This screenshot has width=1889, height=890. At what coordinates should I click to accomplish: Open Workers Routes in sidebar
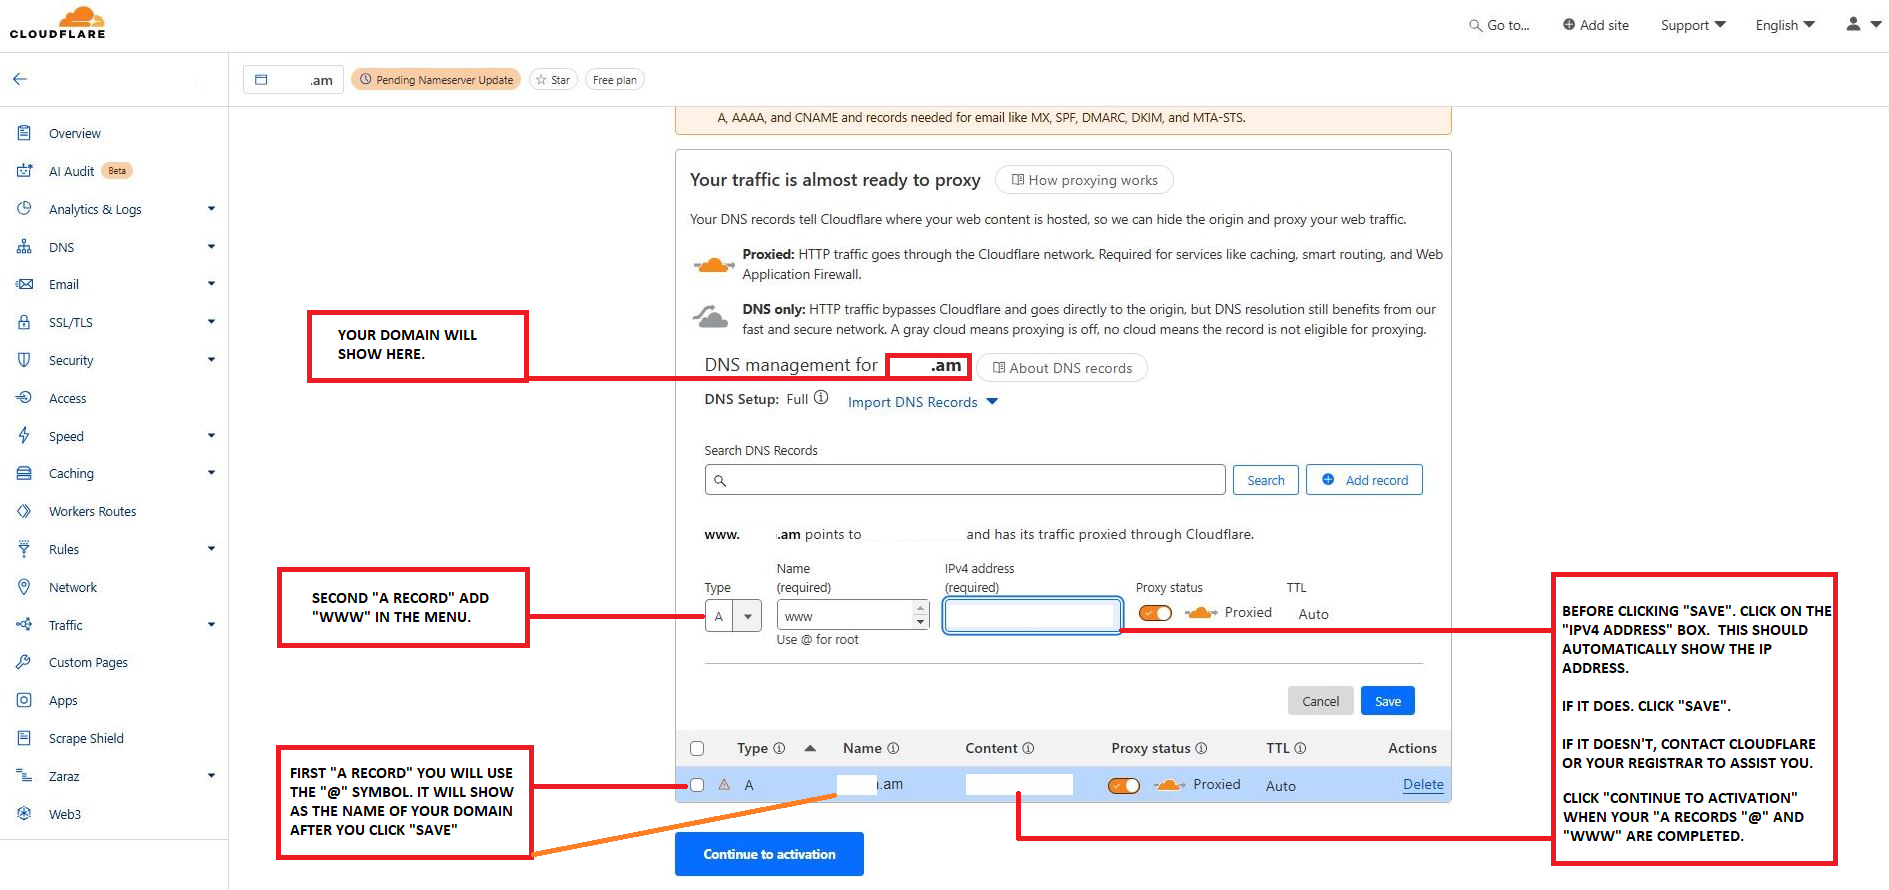tap(93, 512)
